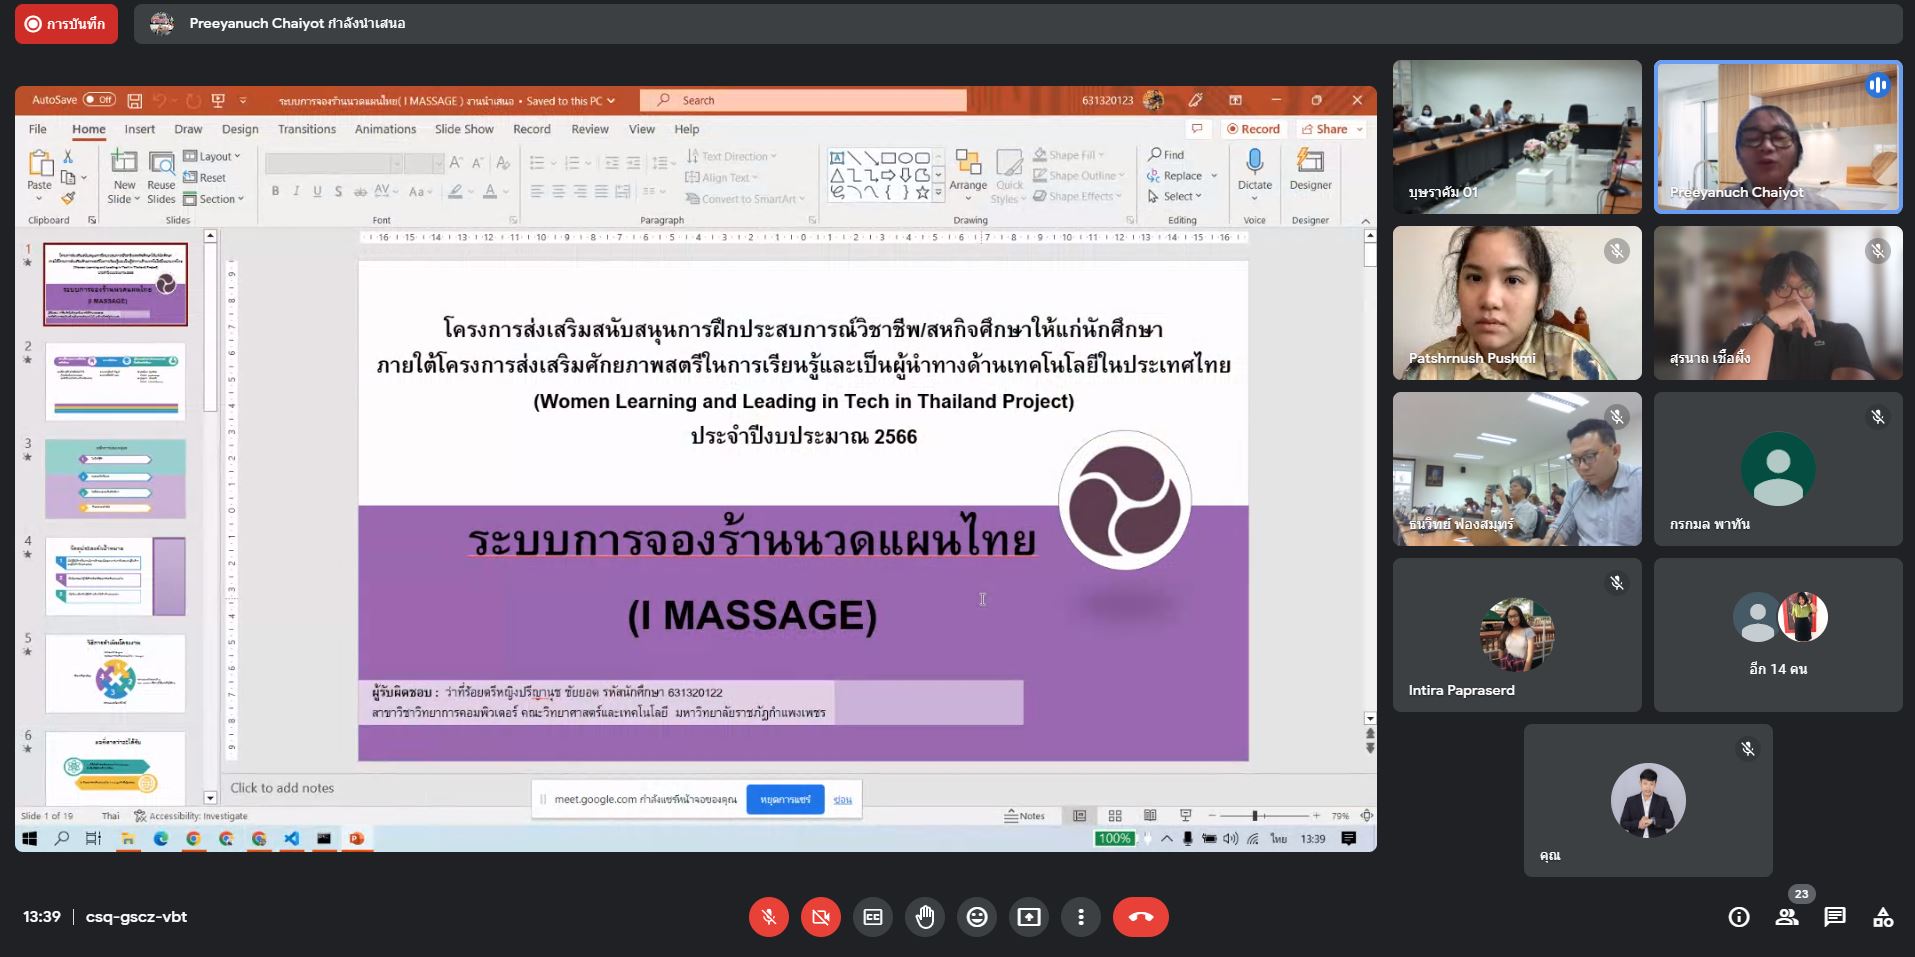The width and height of the screenshot is (1915, 957).
Task: Click the raise hand icon
Action: (925, 917)
